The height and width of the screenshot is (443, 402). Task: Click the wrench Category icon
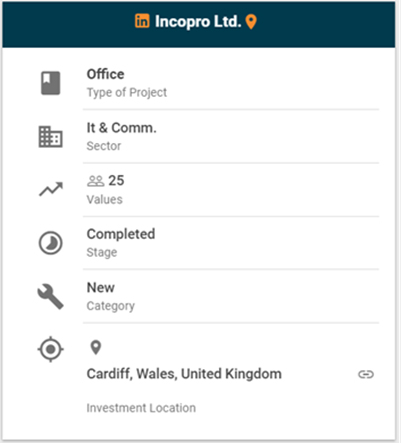coord(50,296)
